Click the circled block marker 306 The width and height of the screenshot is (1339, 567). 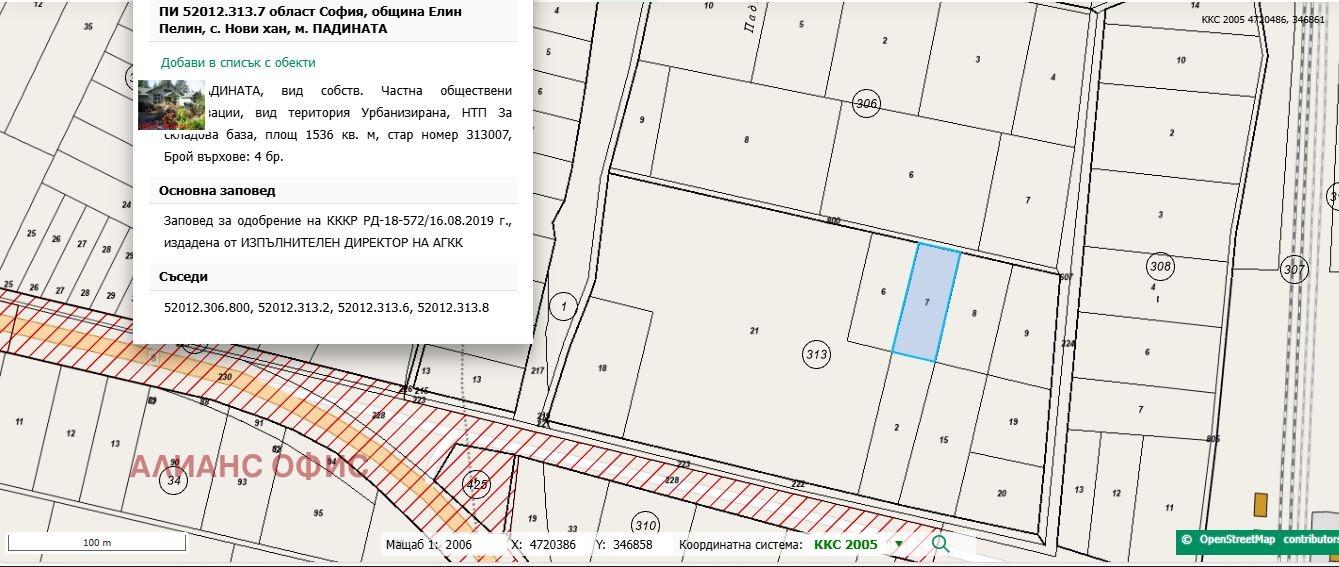pyautogui.click(x=866, y=104)
